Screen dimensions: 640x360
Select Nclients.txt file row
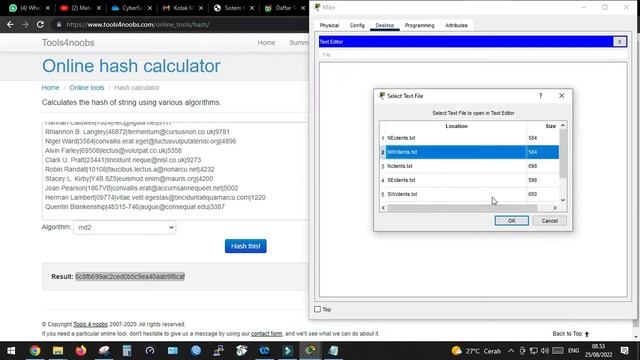click(469, 166)
